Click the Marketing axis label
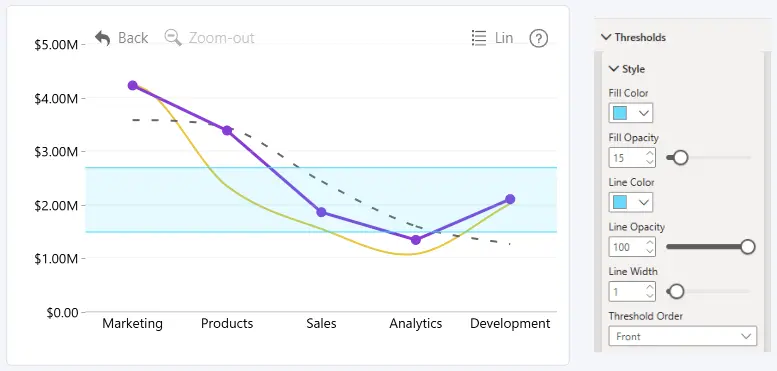The height and width of the screenshot is (371, 777). tap(132, 324)
